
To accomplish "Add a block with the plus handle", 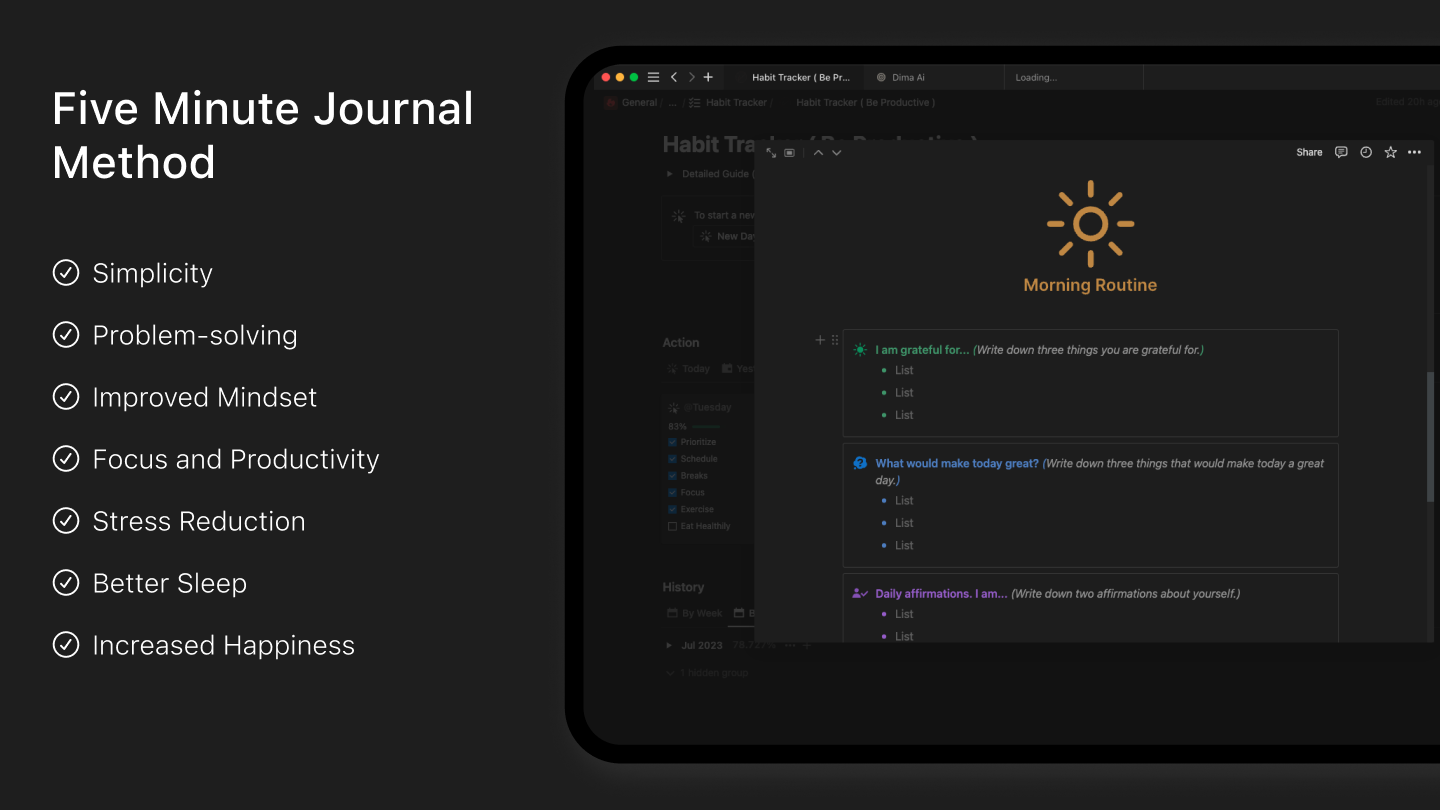I will [820, 340].
